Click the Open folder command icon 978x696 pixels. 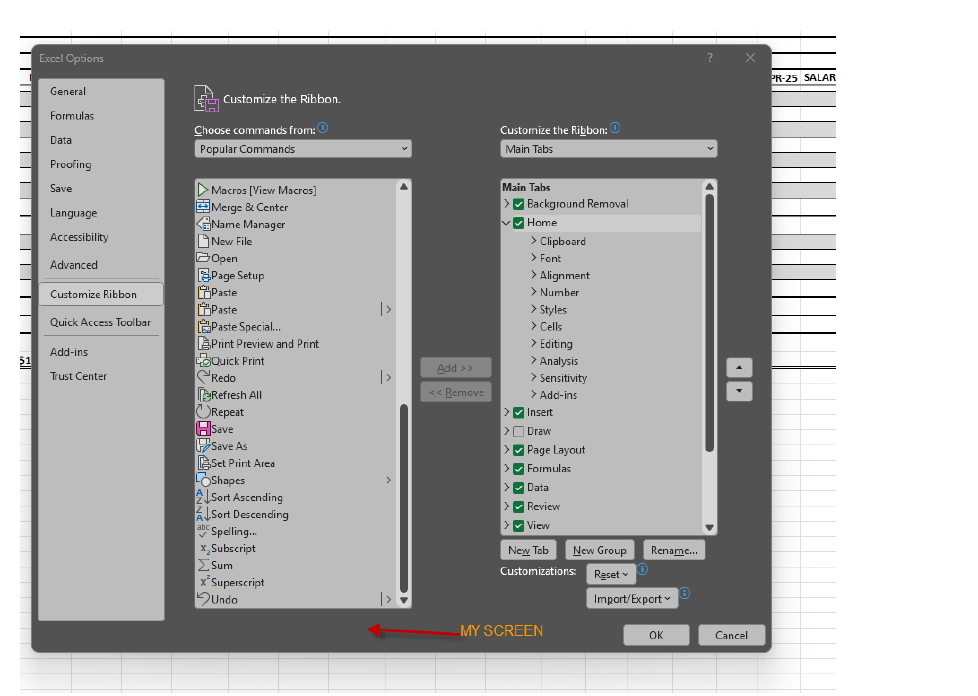point(203,257)
